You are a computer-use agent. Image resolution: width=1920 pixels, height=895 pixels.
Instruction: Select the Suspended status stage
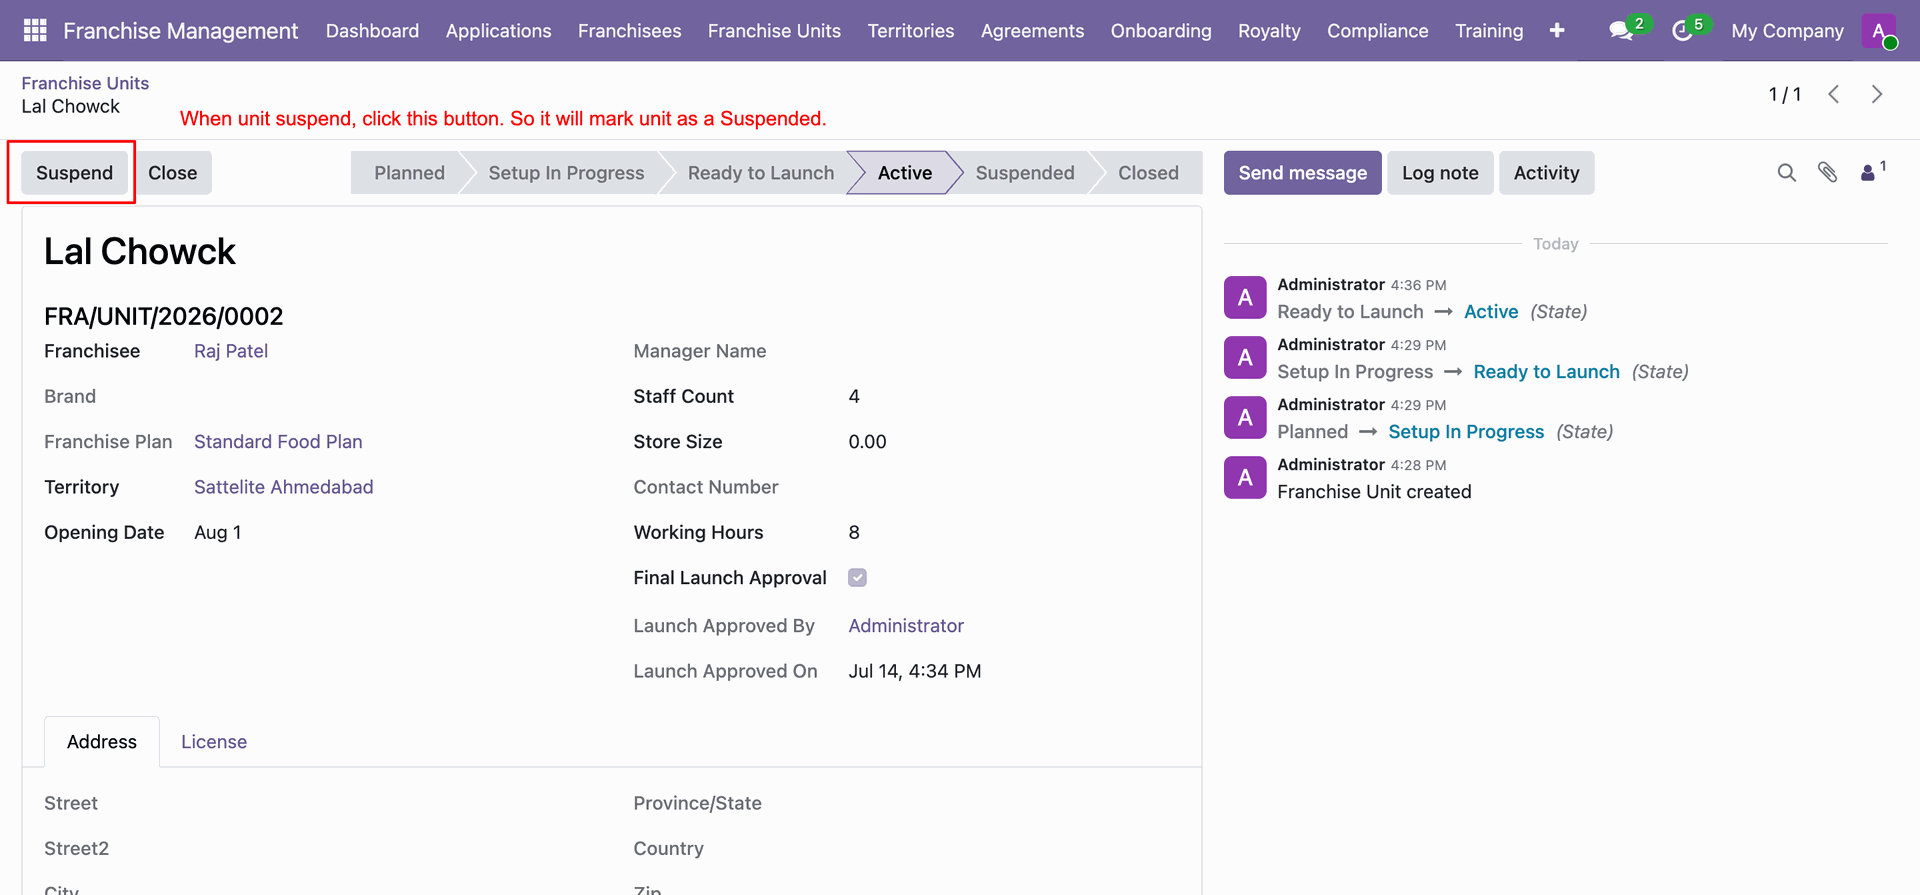[1025, 173]
